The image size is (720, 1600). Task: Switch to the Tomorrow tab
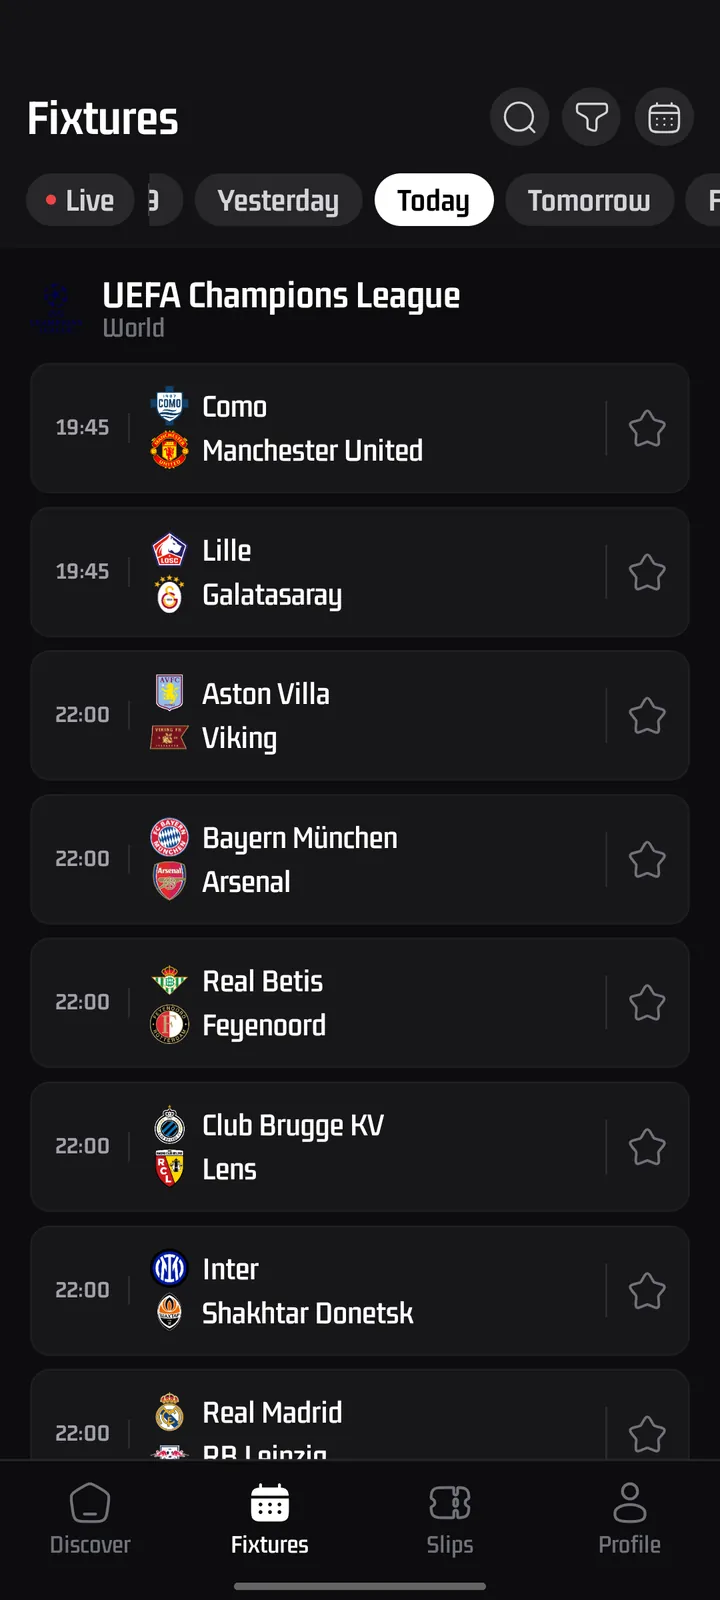click(589, 200)
